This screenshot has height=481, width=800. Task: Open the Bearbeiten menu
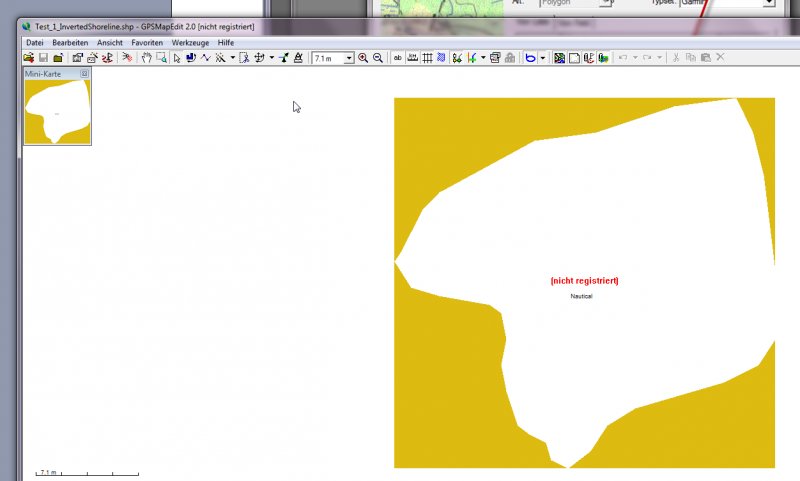[70, 43]
